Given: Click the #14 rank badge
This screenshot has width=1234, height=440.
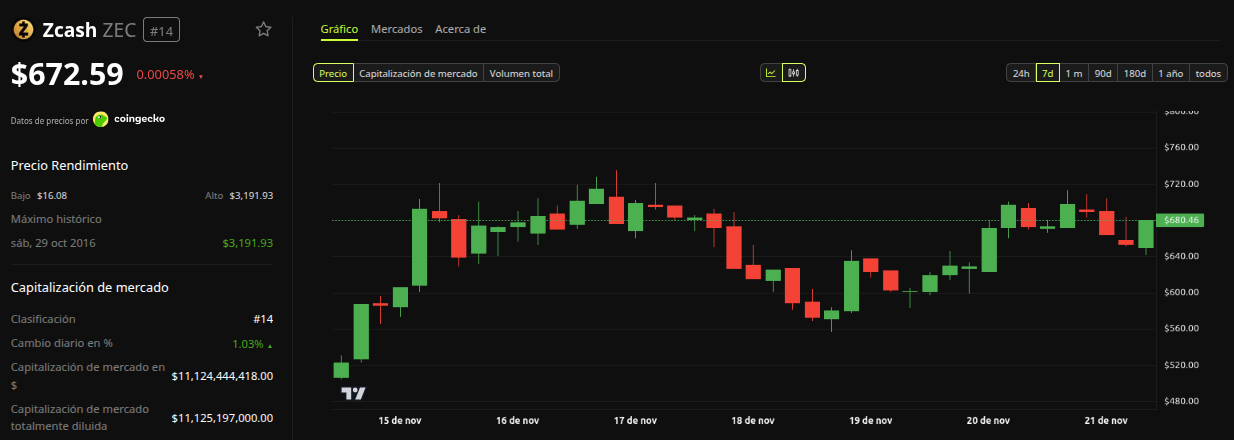Looking at the screenshot, I should (x=161, y=31).
